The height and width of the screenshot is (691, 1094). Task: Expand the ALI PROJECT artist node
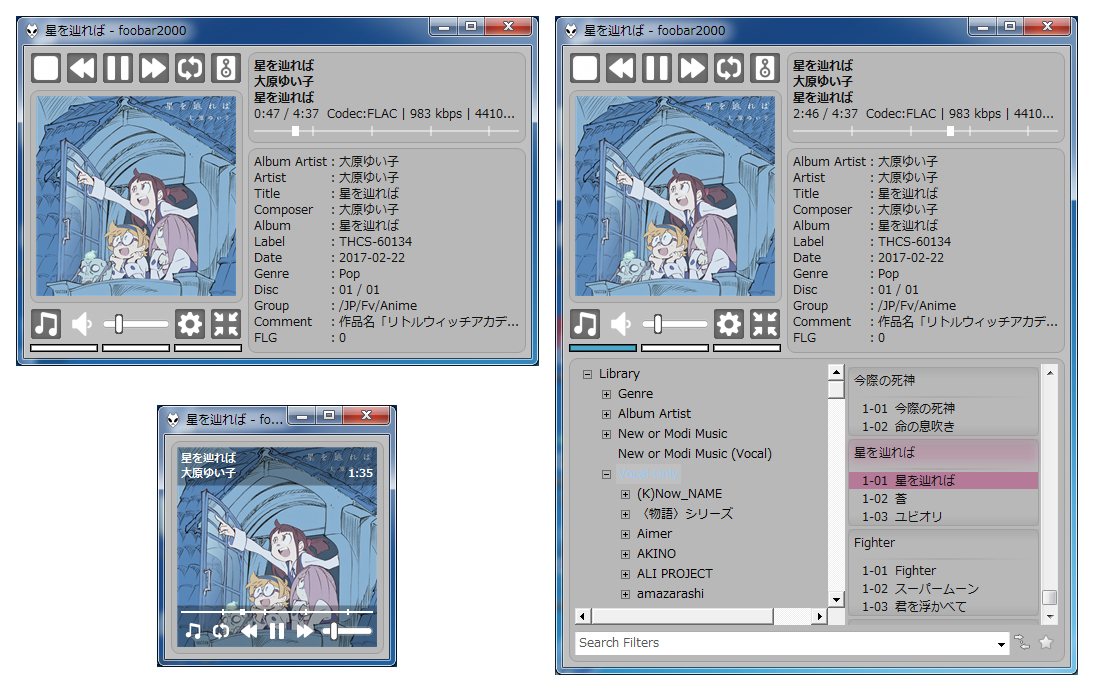click(625, 574)
